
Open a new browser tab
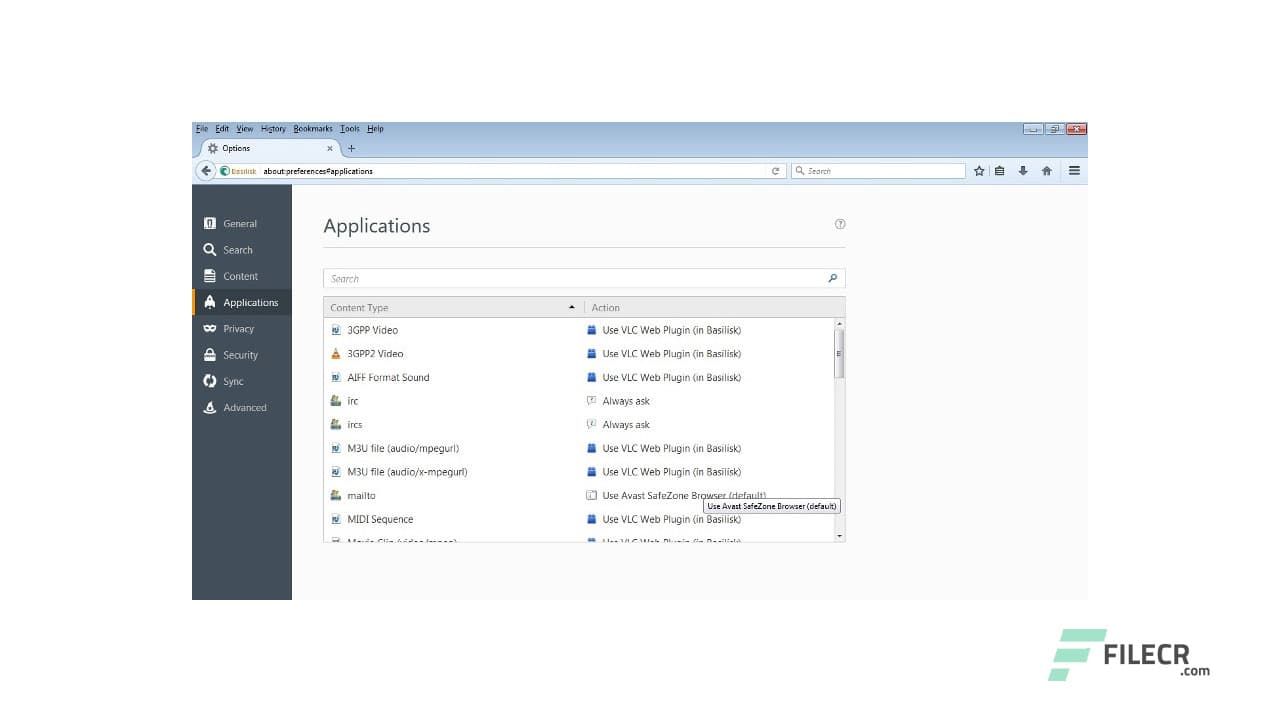351,147
